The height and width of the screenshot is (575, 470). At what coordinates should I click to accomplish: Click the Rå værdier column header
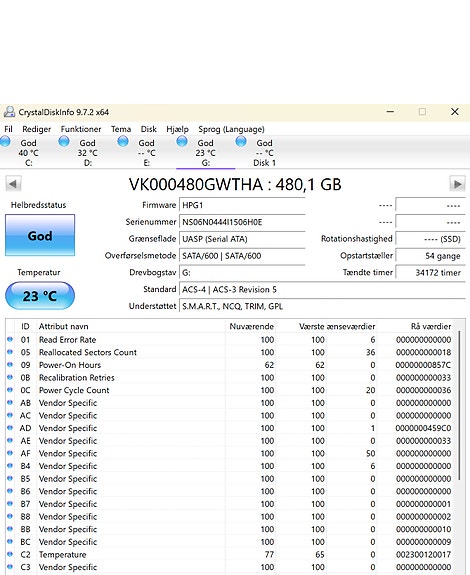431,326
